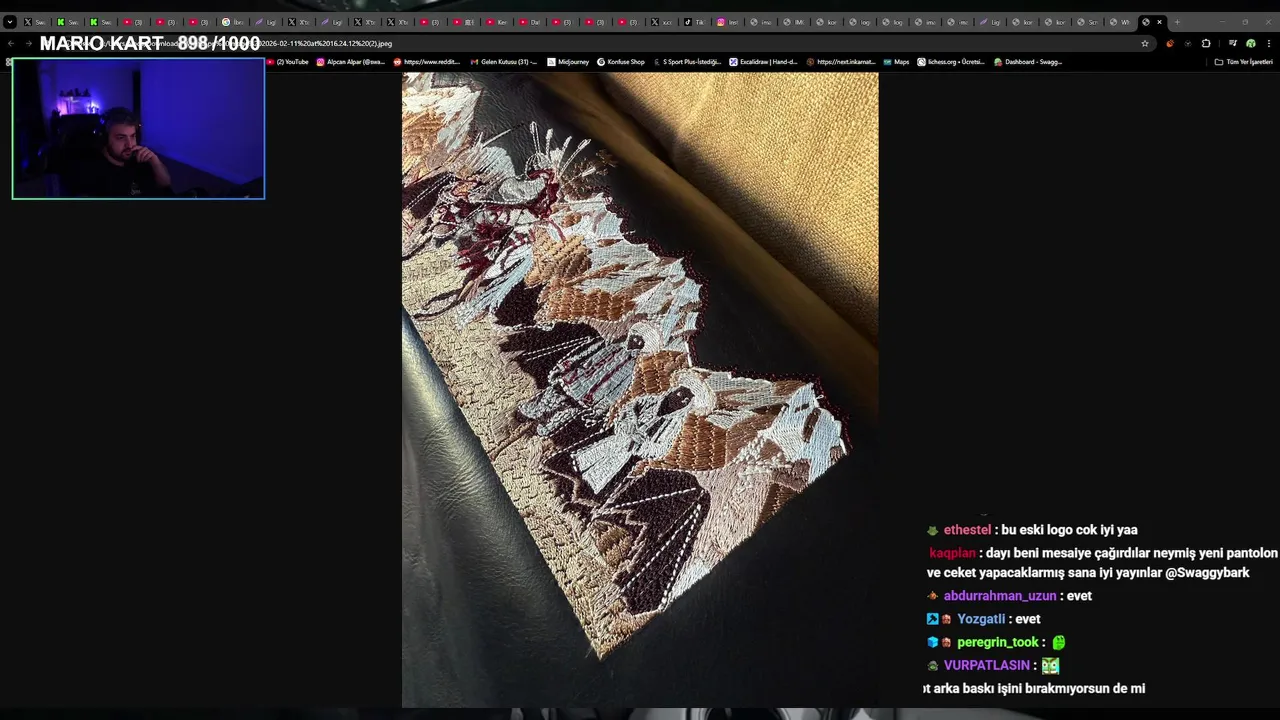
Task: Open the Gelen Kutusu Gmail bookmark
Action: [504, 62]
